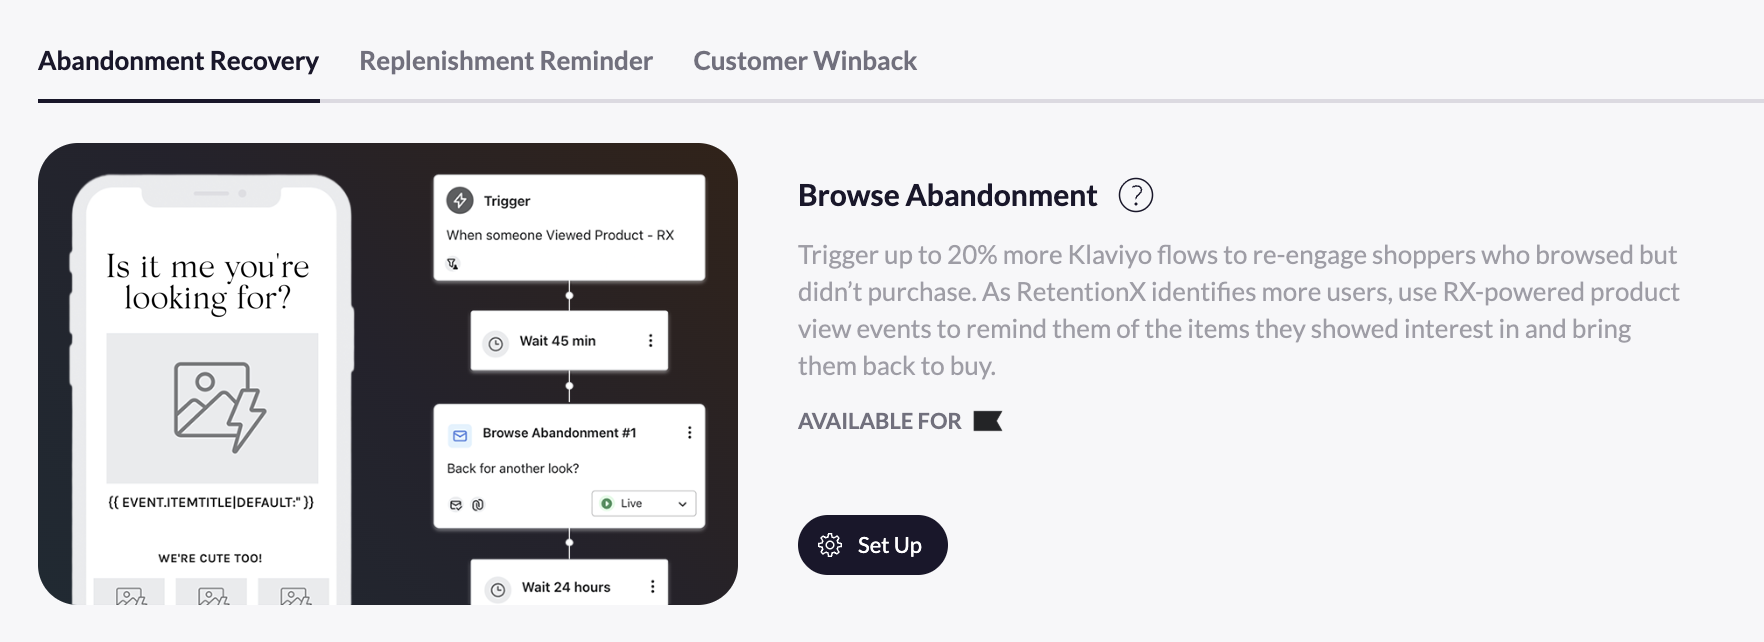The image size is (1764, 642).
Task: Open the help circle next to Browse Abandonment
Action: pyautogui.click(x=1136, y=195)
